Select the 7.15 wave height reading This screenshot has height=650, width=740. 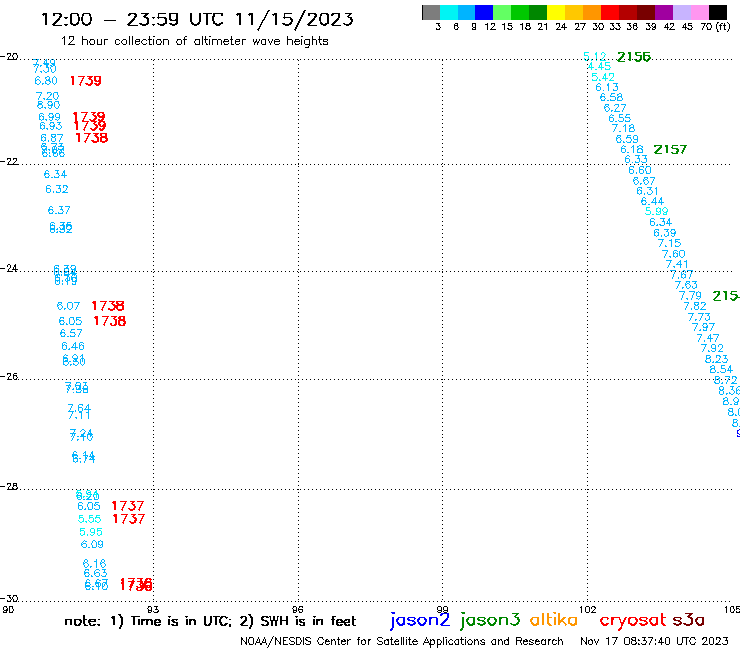tap(670, 244)
